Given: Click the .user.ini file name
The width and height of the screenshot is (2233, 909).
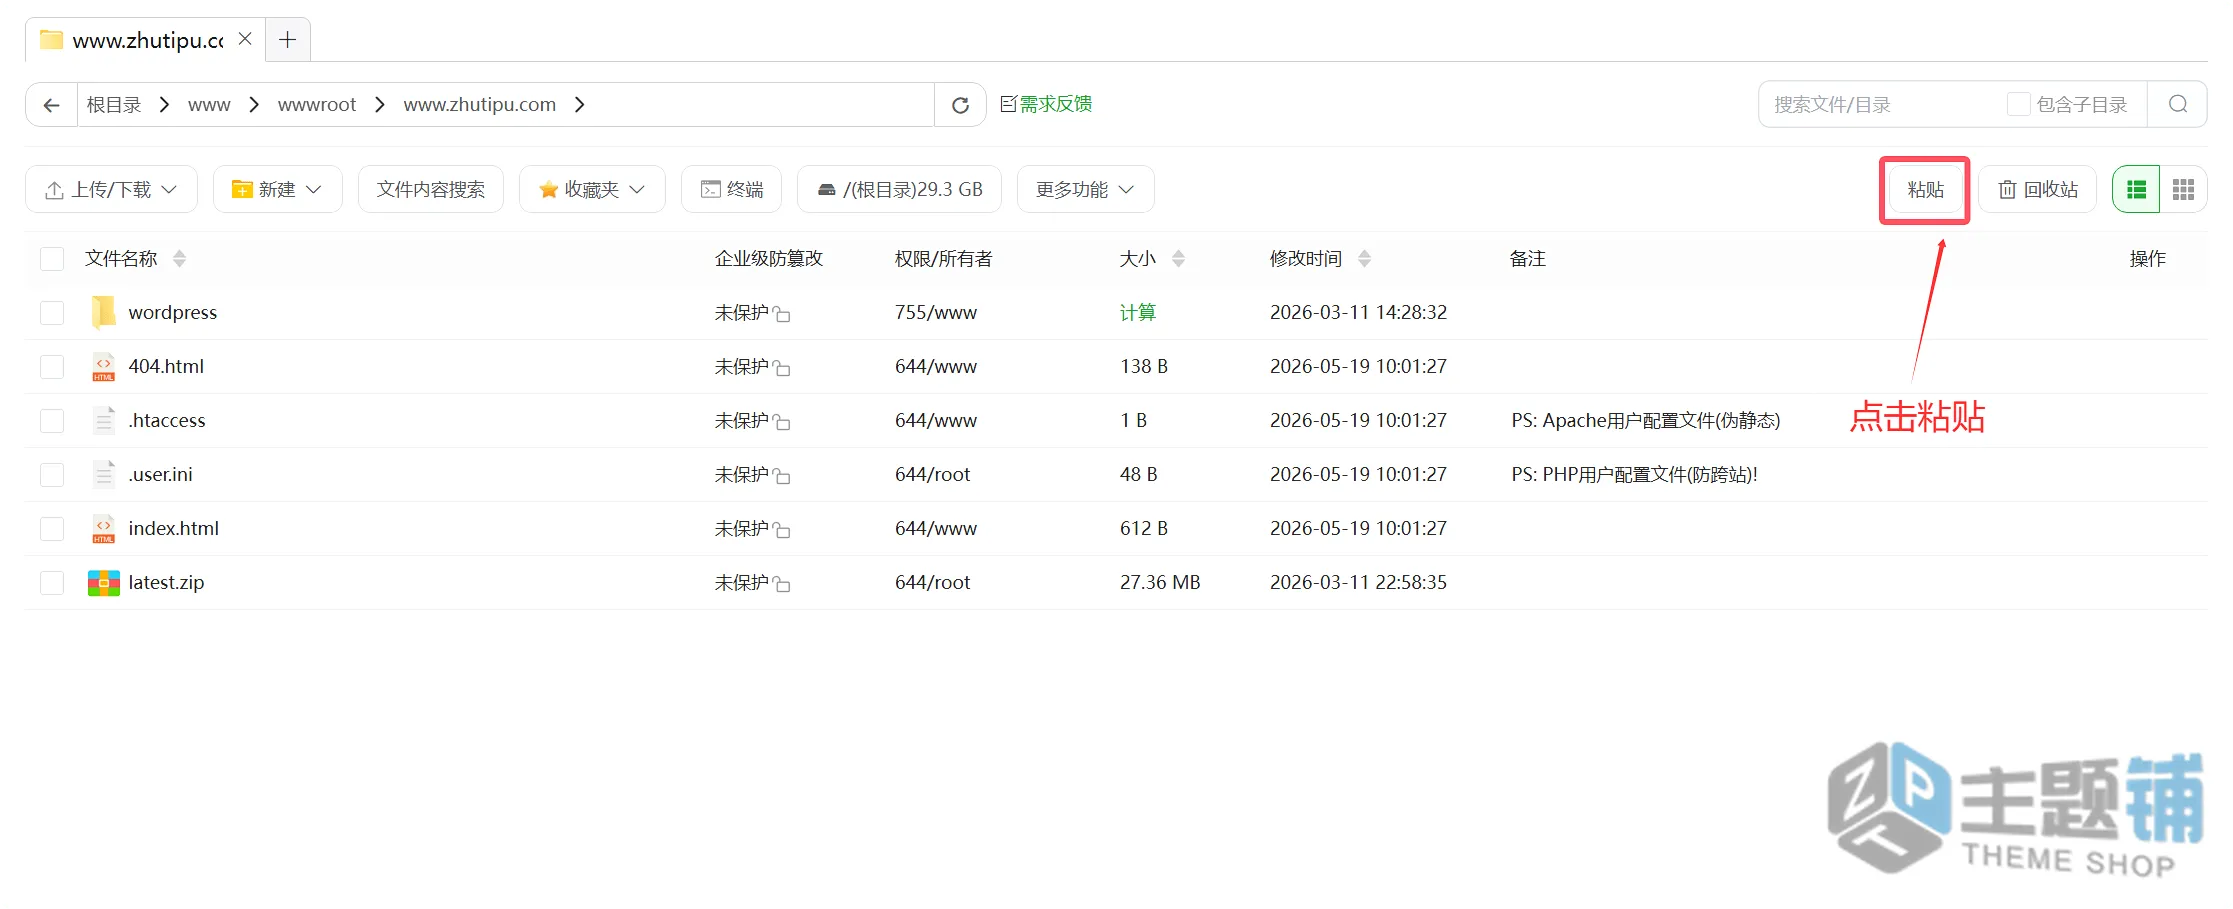Looking at the screenshot, I should coord(160,474).
